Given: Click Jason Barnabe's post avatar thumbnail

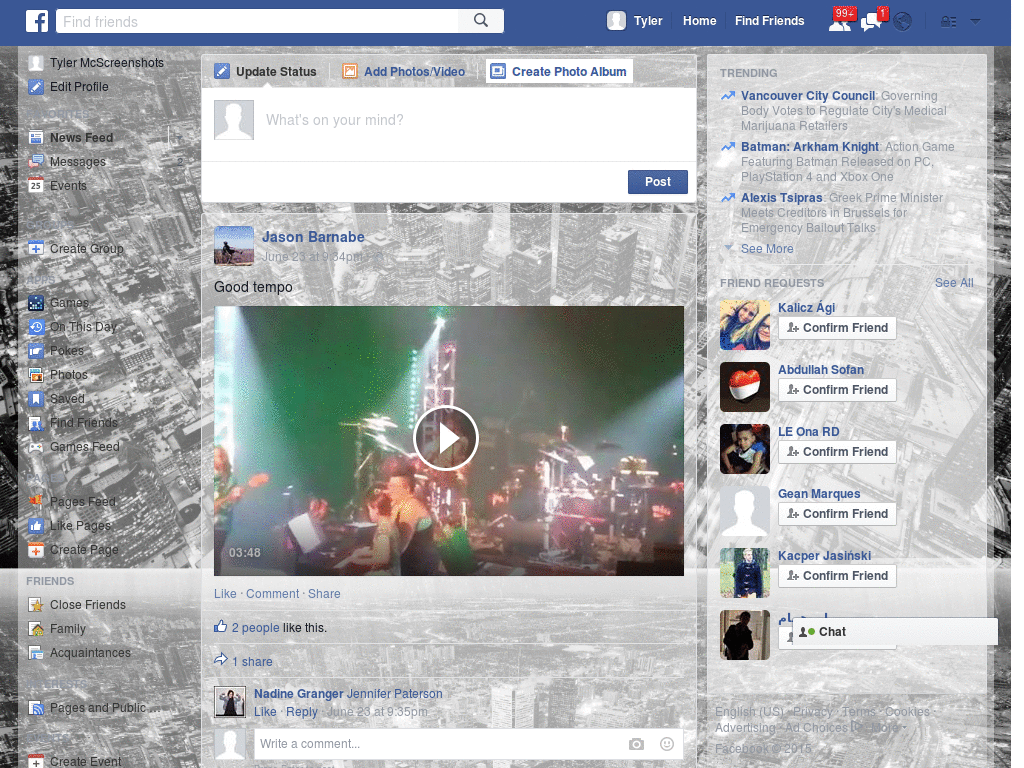Looking at the screenshot, I should (234, 246).
